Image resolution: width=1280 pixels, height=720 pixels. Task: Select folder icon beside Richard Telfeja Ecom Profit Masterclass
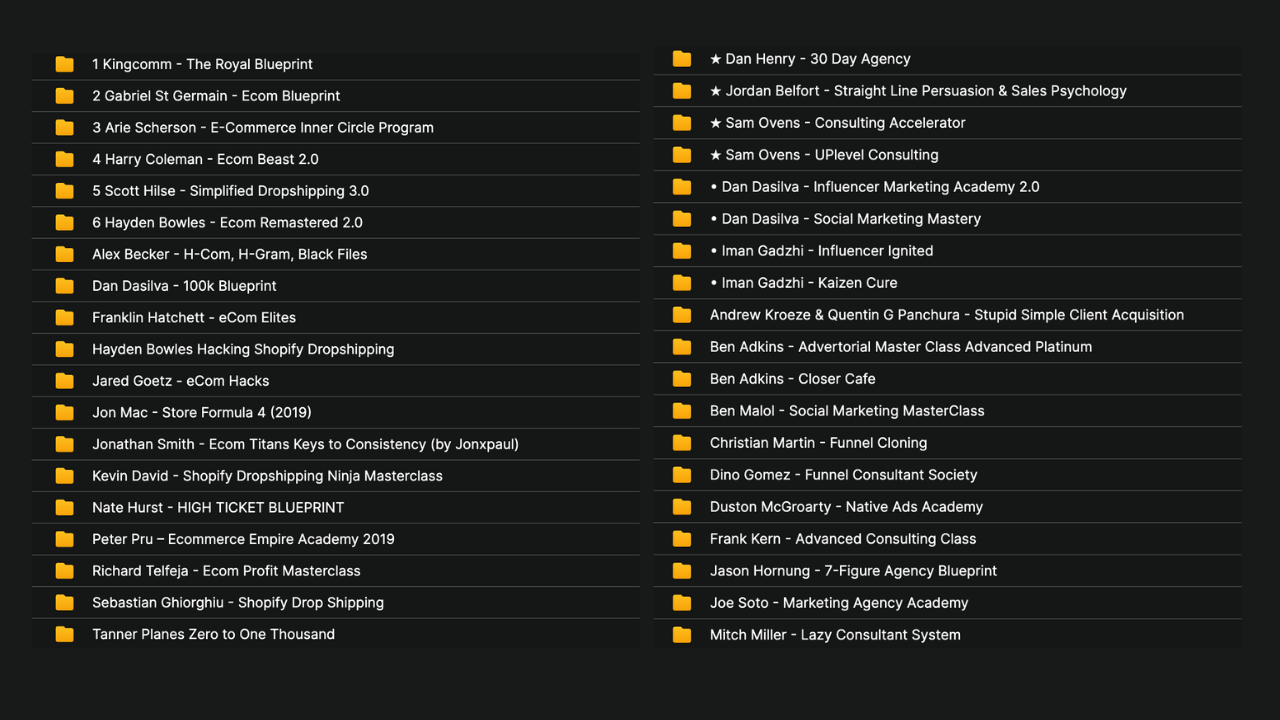coord(65,571)
